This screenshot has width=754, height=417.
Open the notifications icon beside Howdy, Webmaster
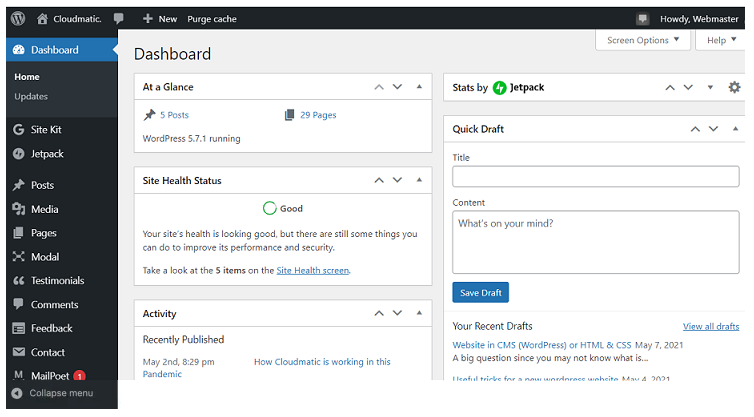click(x=642, y=19)
